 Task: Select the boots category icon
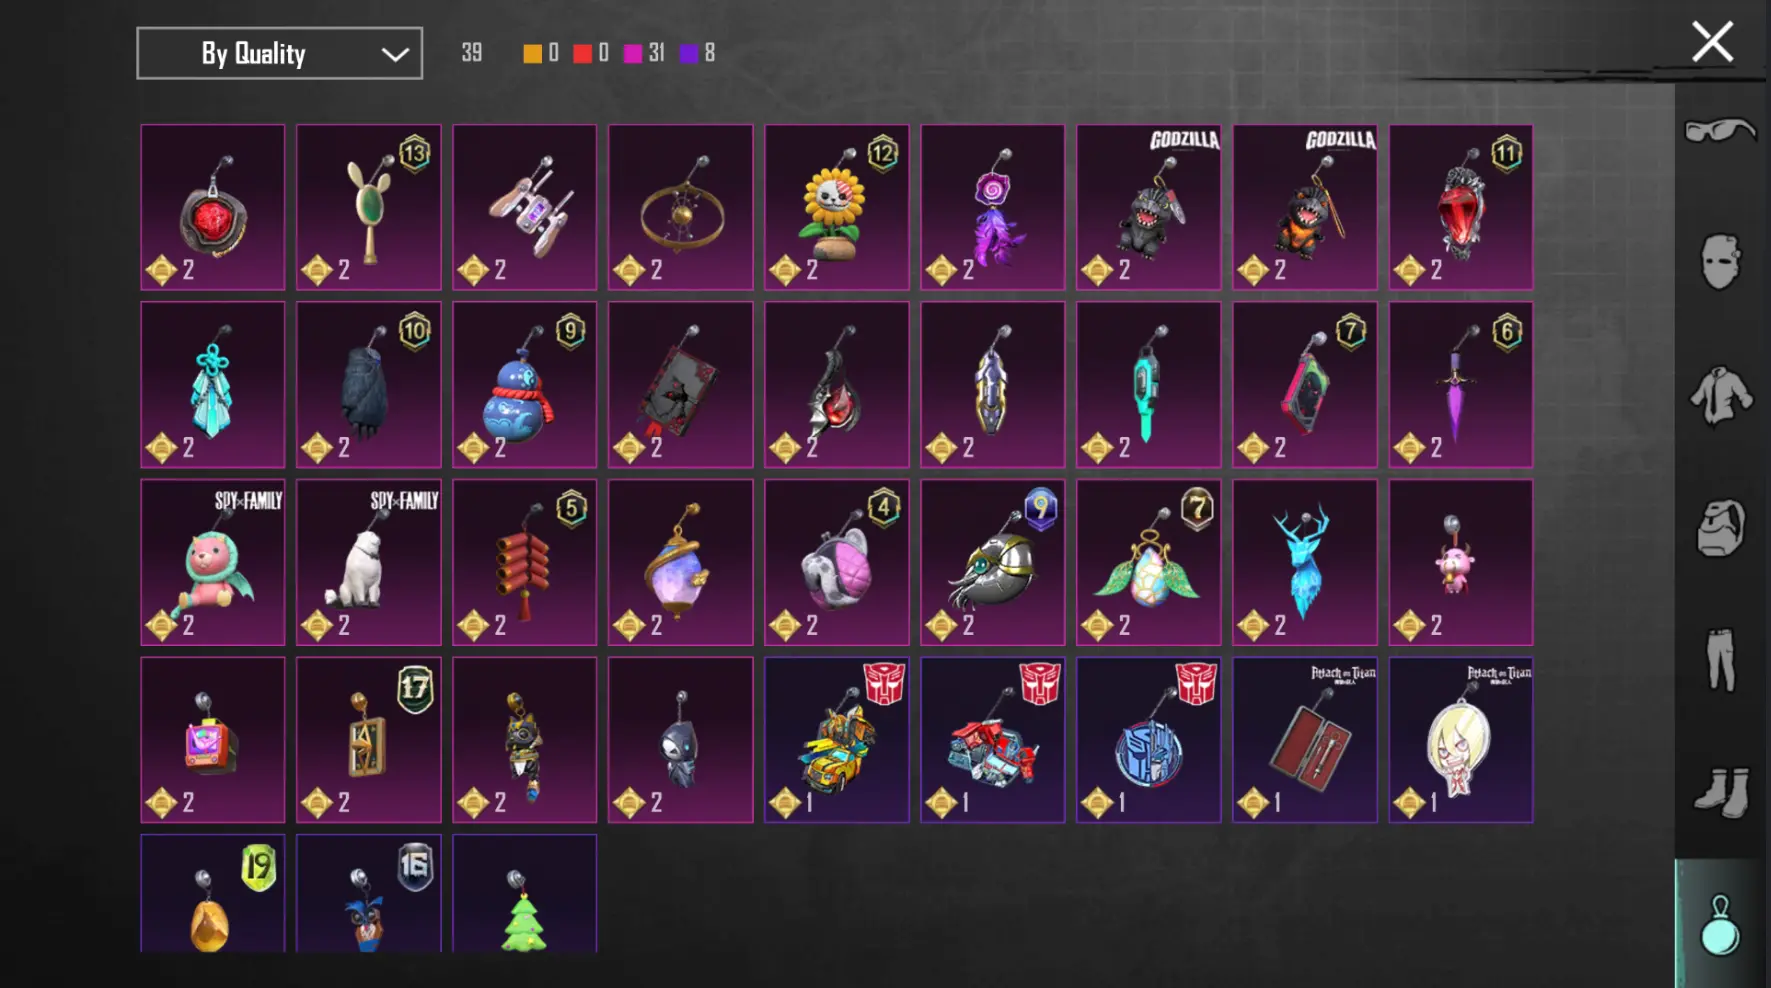point(1720,792)
